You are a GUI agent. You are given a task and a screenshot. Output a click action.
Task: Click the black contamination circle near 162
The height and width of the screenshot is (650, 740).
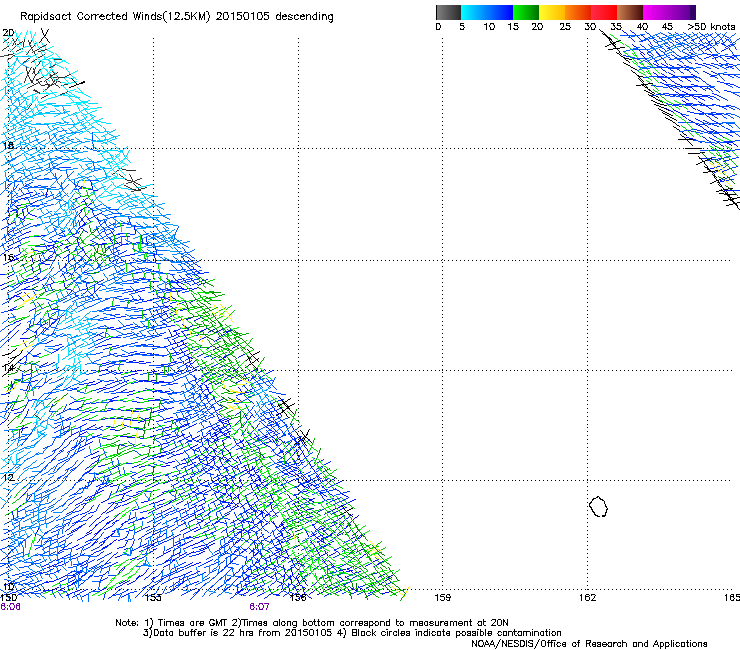[598, 506]
